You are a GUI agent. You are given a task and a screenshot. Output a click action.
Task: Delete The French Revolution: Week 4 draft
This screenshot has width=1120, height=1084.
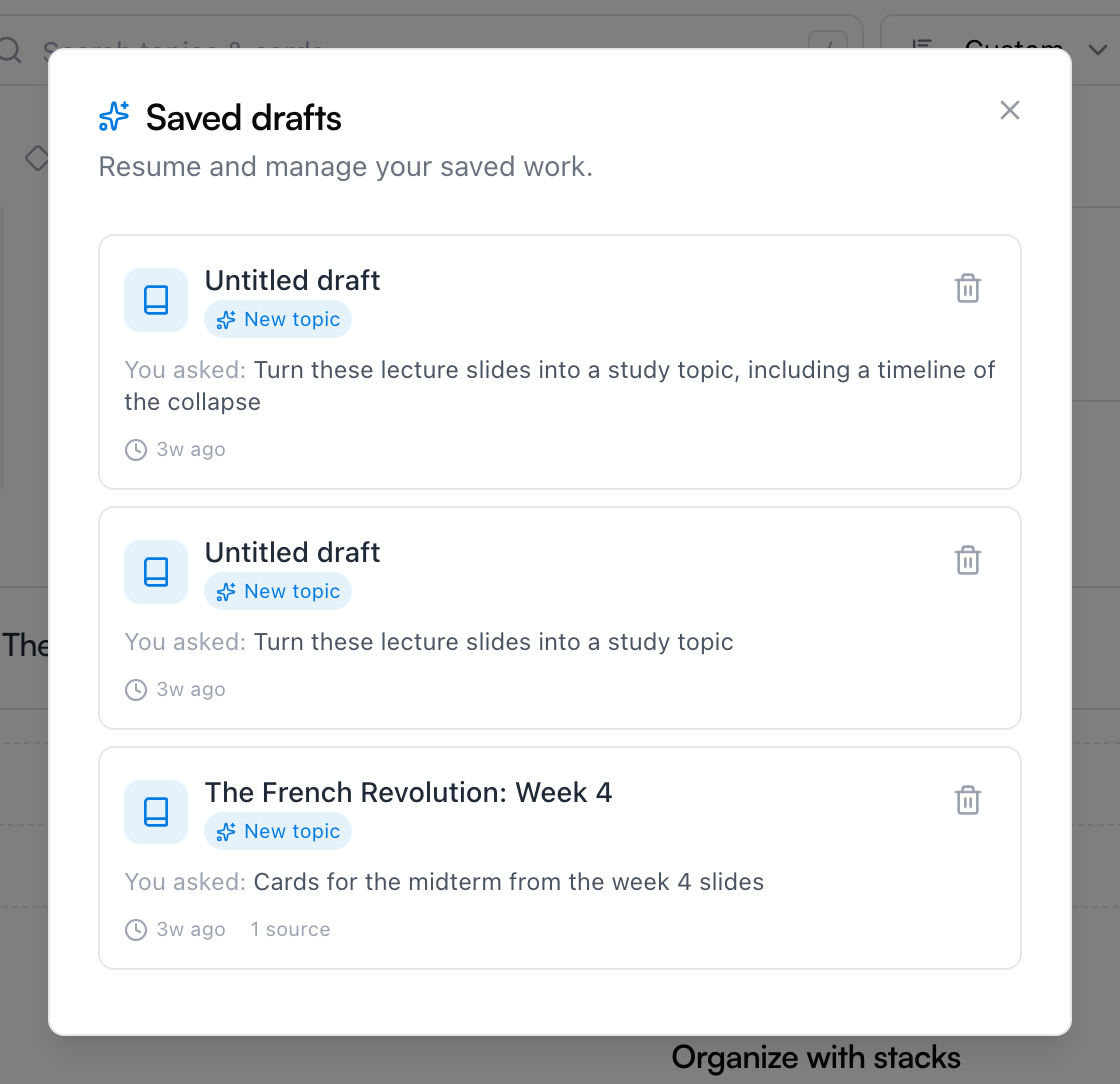[968, 801]
